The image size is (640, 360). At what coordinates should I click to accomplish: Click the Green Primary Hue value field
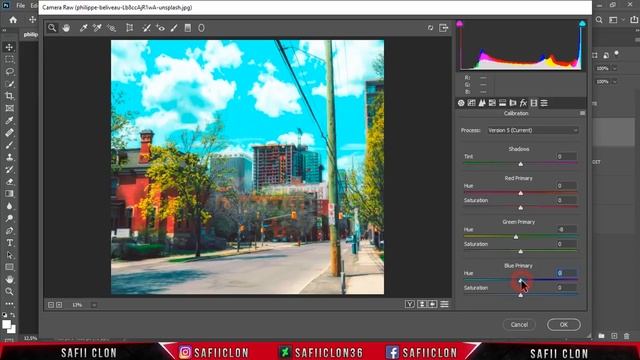(x=567, y=229)
